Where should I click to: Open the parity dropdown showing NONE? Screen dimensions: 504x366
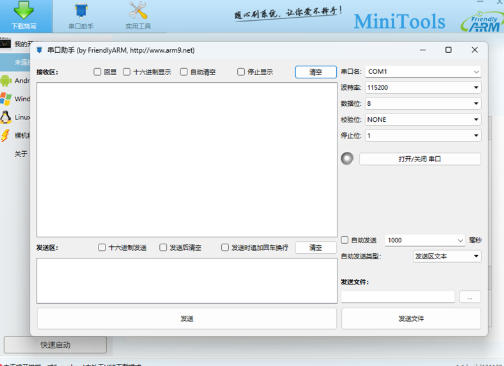(423, 120)
